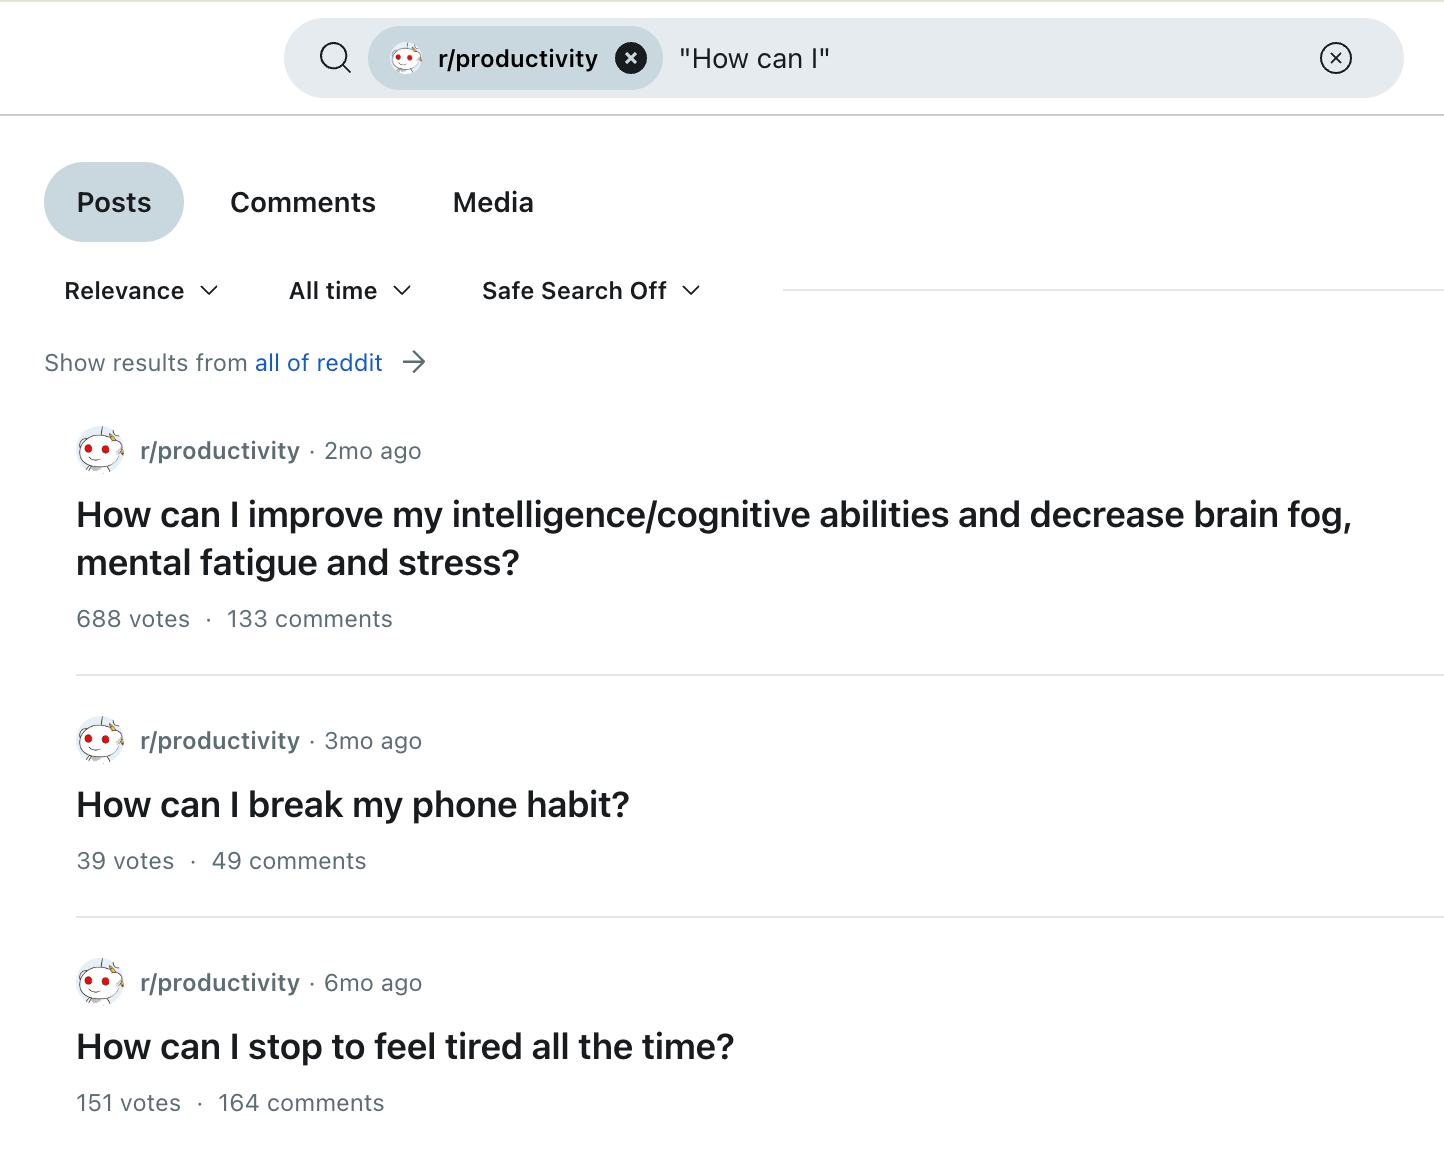
Task: Expand the All time date range dropdown
Action: (349, 290)
